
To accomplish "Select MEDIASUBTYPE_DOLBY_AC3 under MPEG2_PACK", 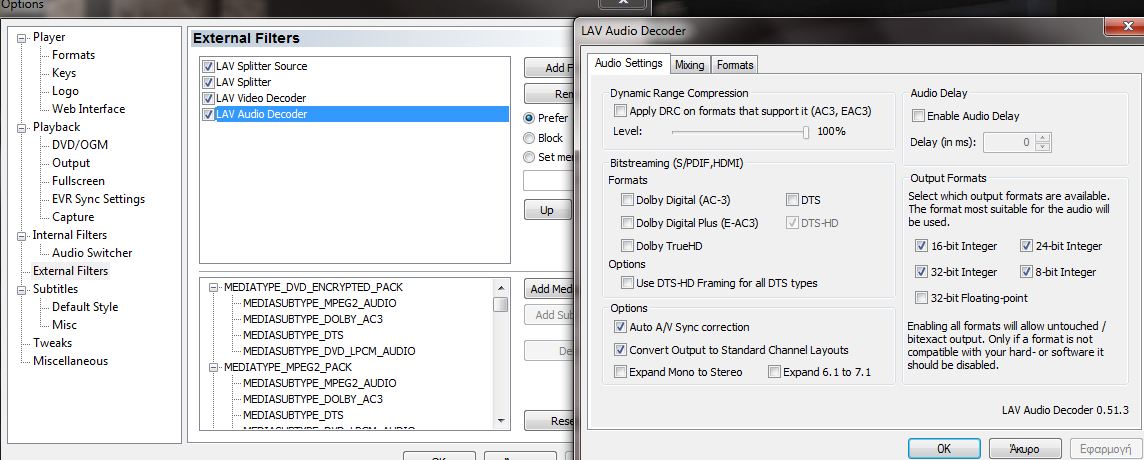I will tap(313, 399).
